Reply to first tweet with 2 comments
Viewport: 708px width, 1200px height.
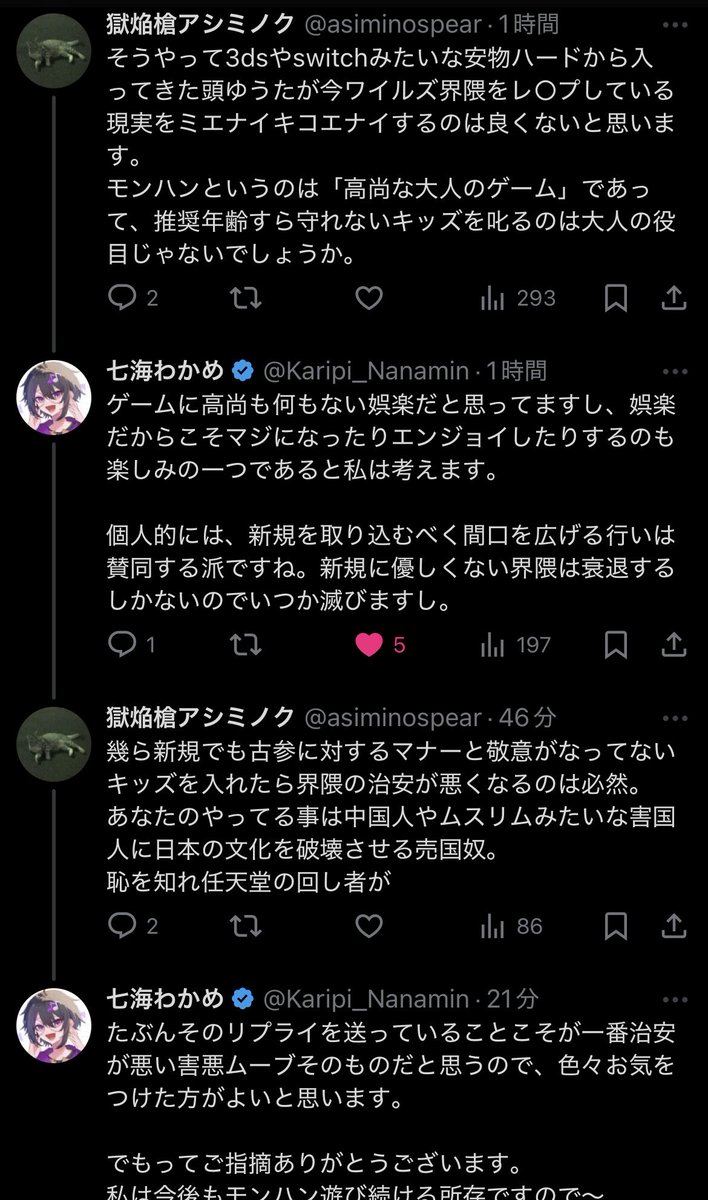[x=122, y=298]
